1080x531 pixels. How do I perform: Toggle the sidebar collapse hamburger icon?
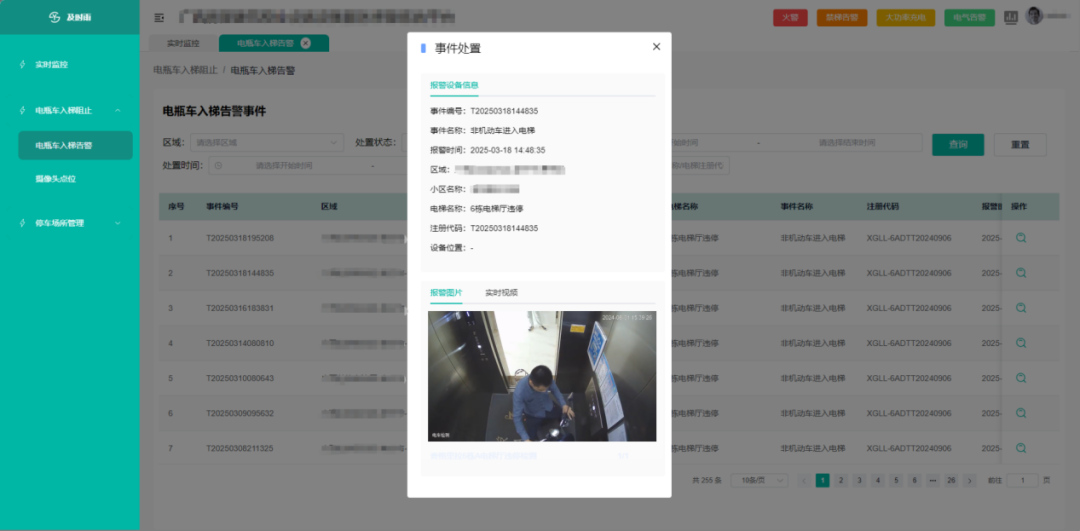(x=160, y=18)
